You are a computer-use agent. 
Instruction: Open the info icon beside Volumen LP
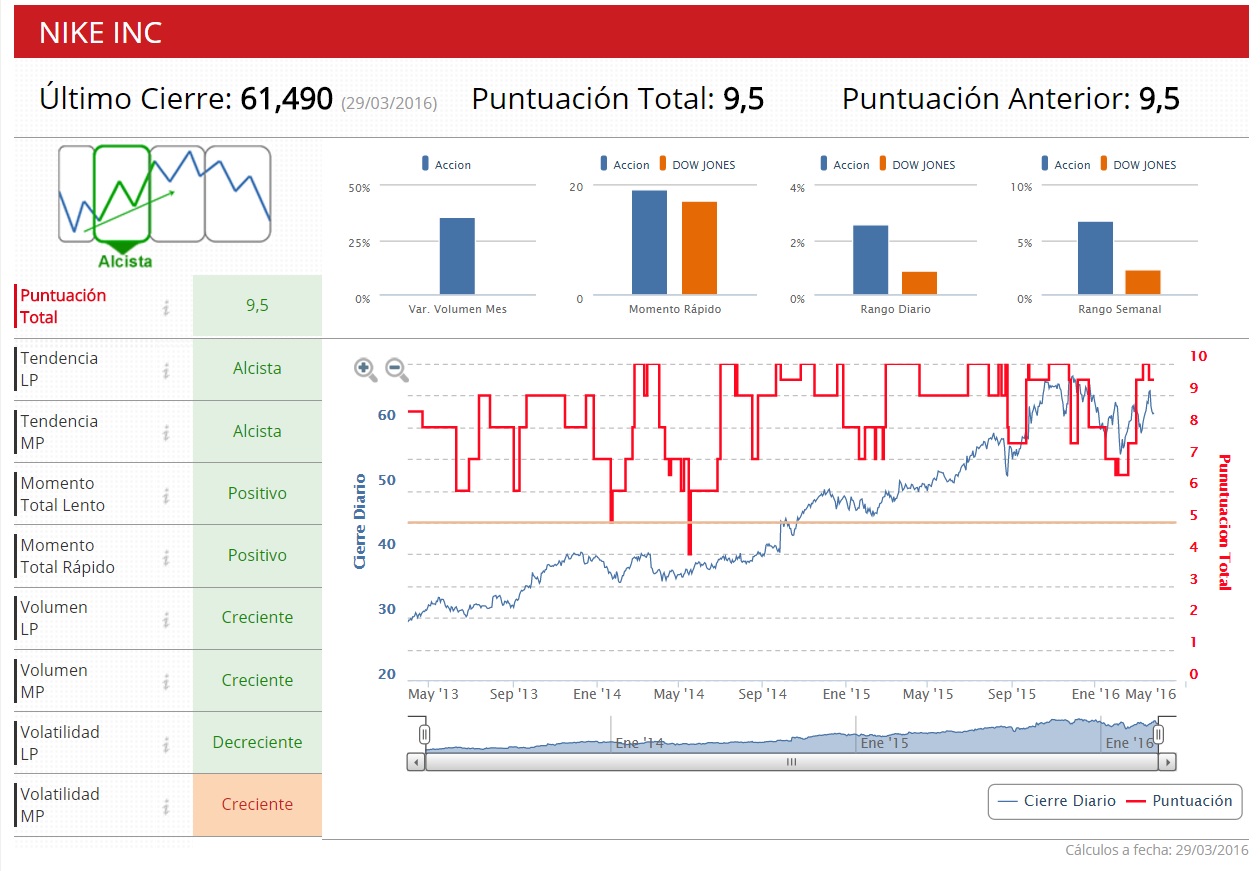coord(166,618)
